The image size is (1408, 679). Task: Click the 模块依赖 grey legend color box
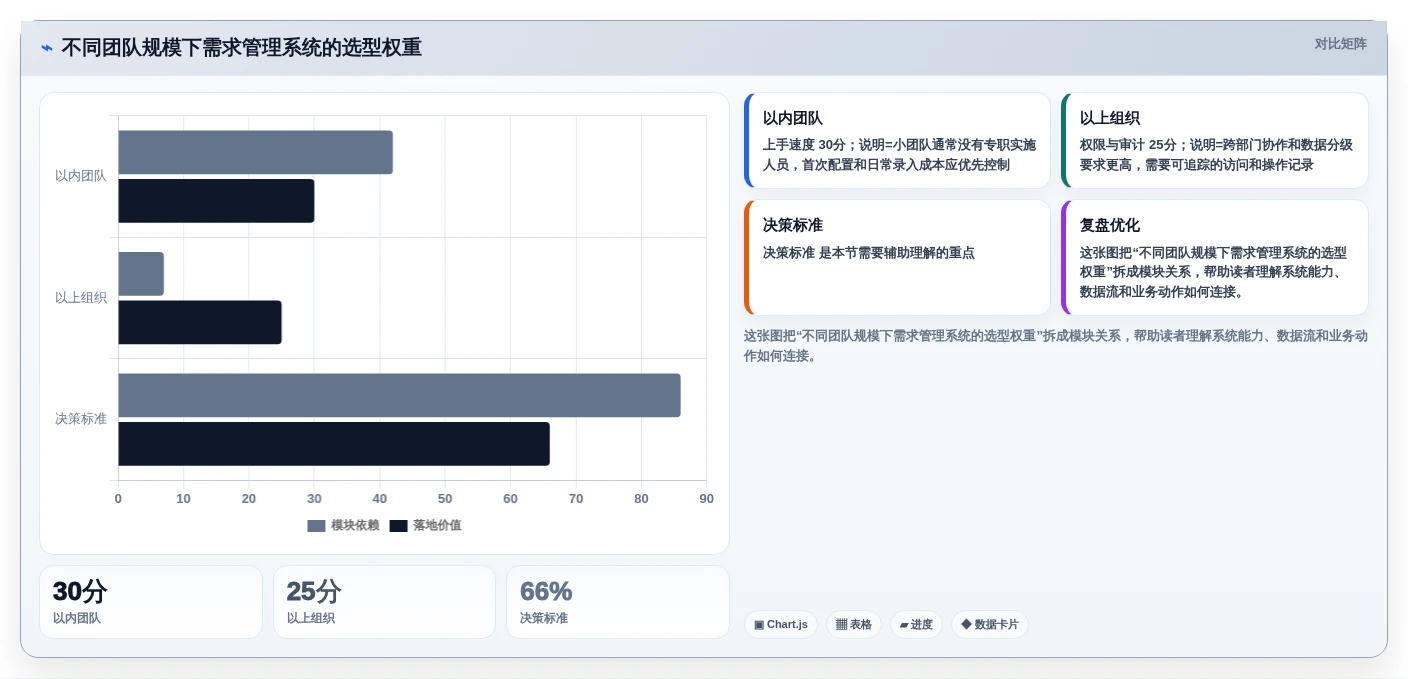pos(316,526)
